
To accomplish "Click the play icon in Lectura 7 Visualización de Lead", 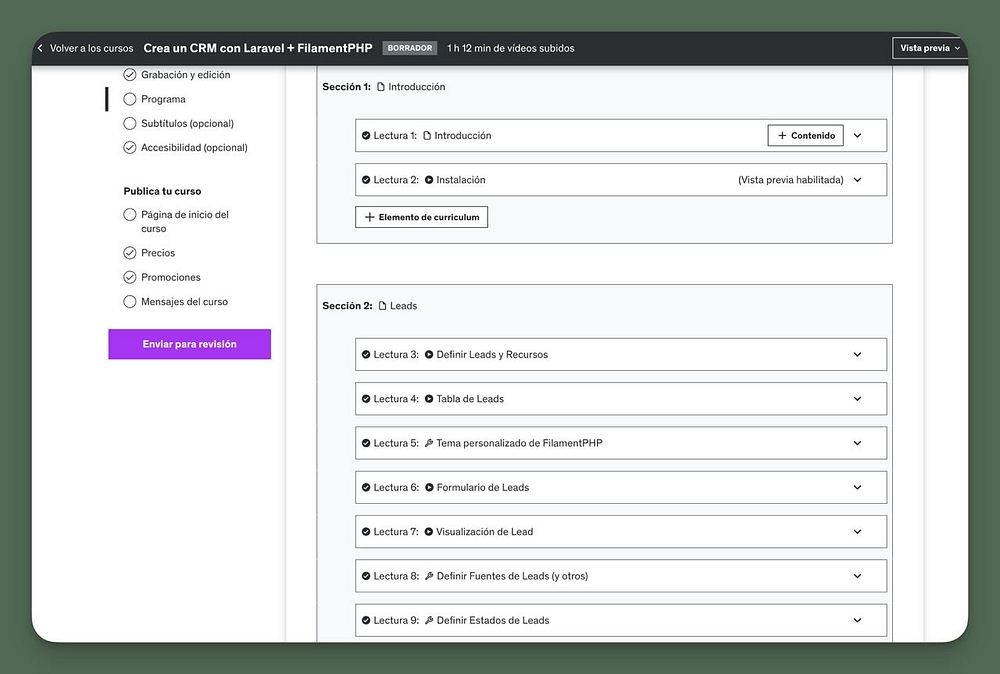I will (x=429, y=532).
